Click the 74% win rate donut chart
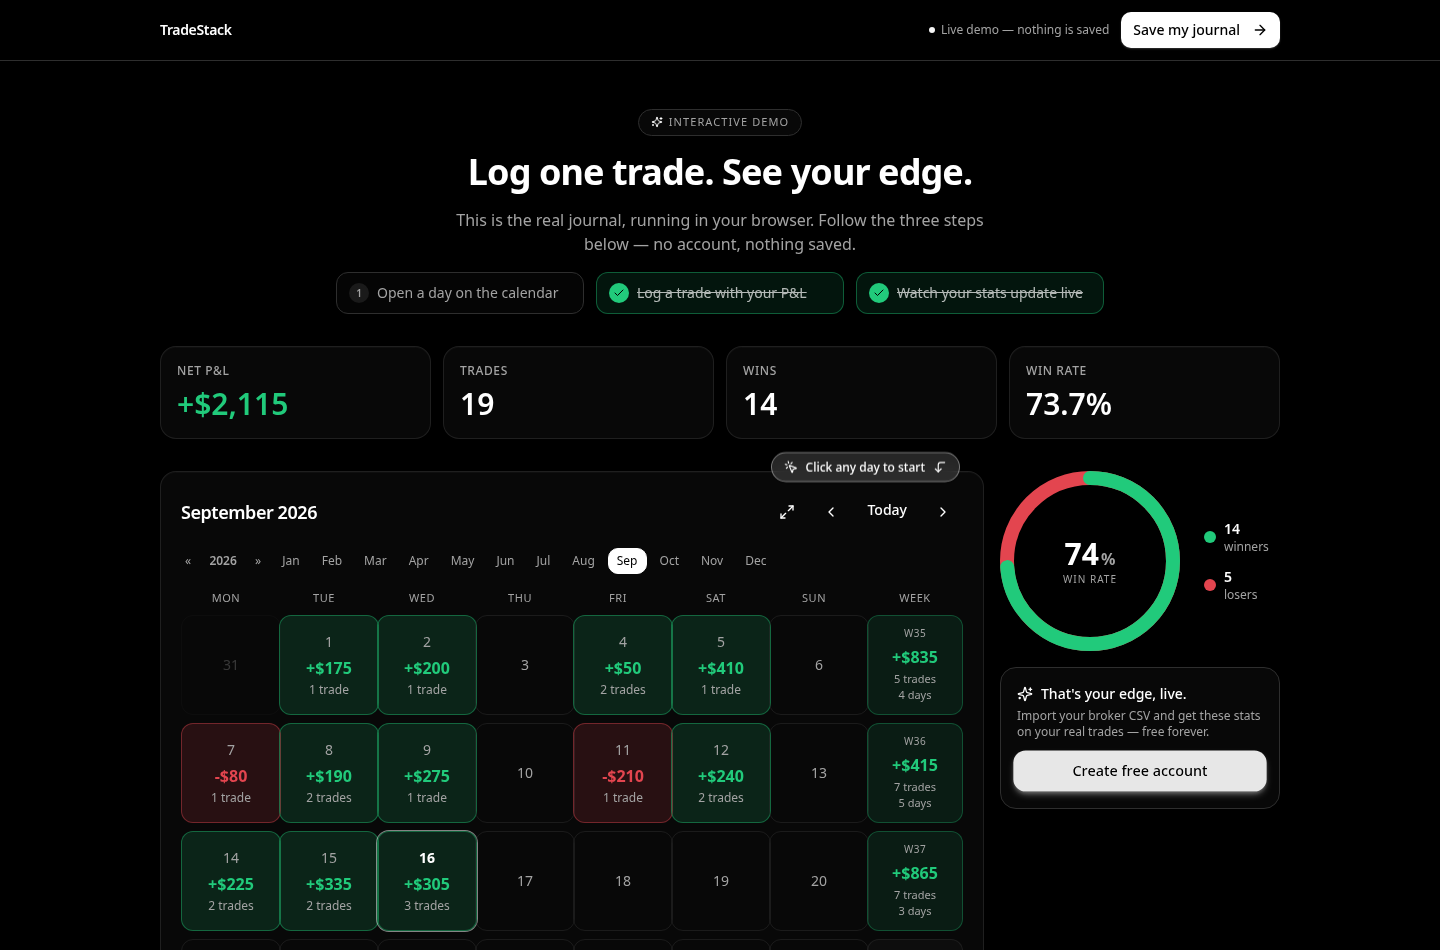 coord(1090,561)
